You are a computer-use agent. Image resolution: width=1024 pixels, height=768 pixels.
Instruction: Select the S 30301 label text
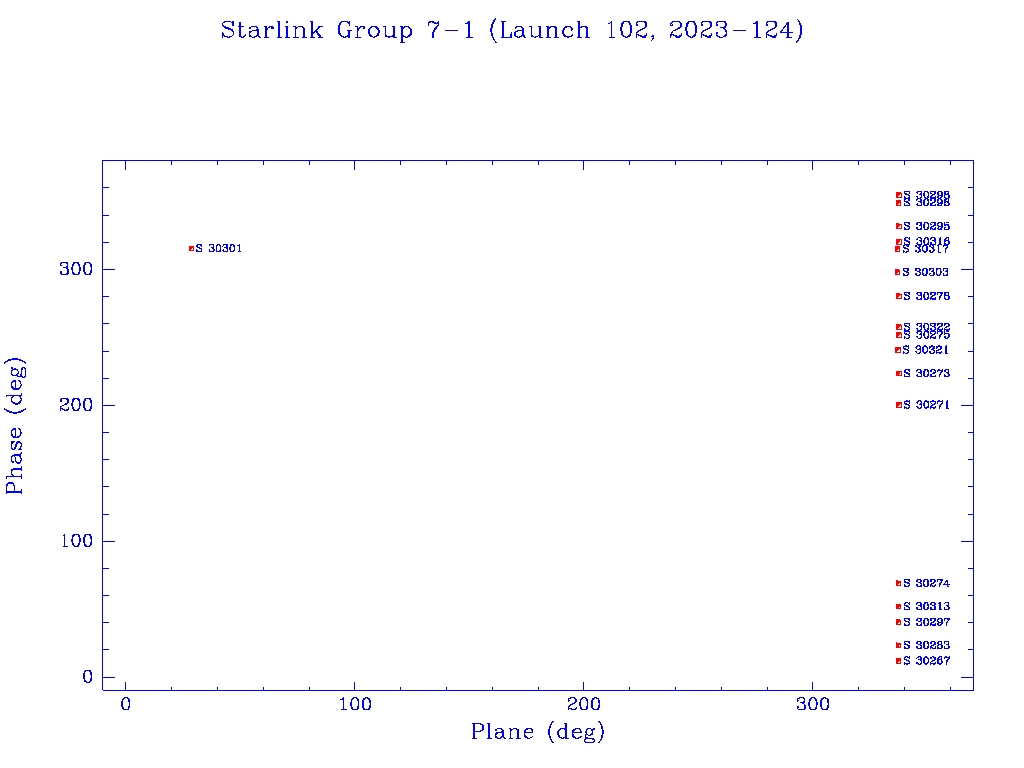pyautogui.click(x=219, y=248)
